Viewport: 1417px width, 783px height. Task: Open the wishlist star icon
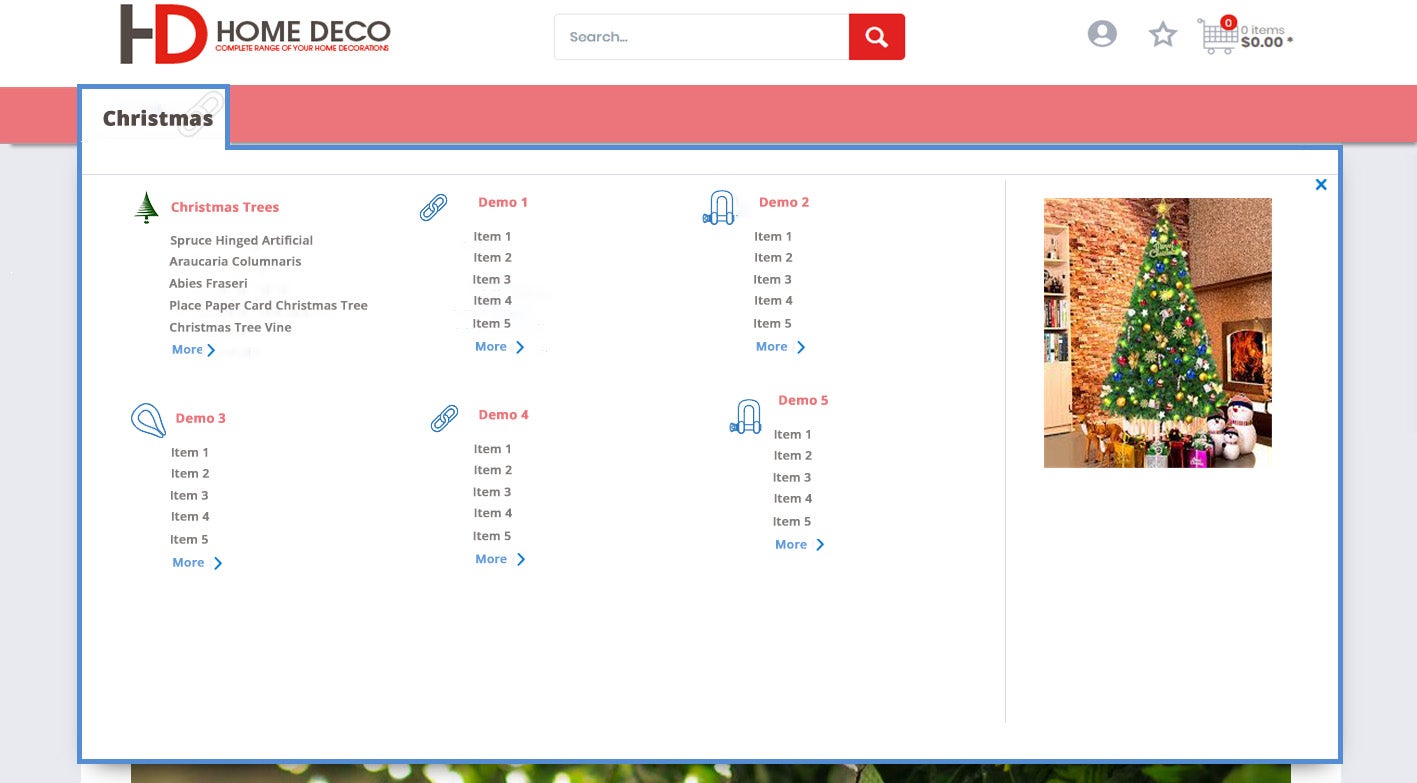pyautogui.click(x=1163, y=35)
